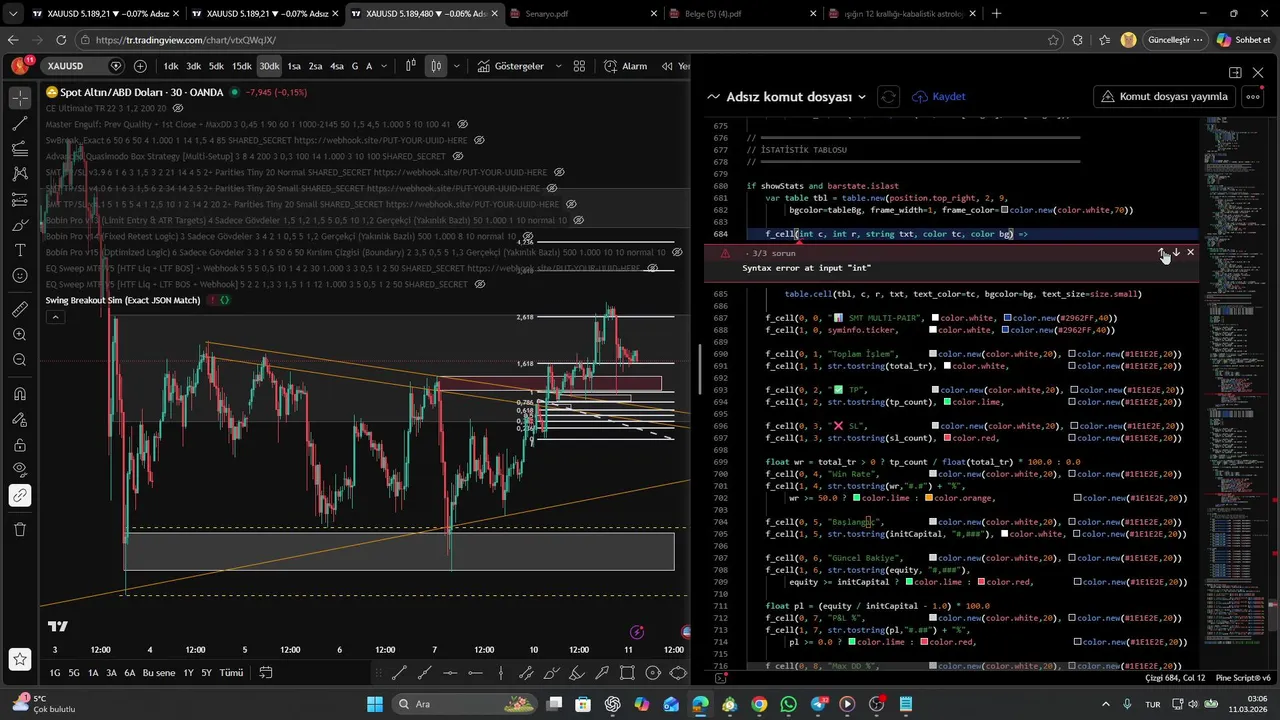Click the bar type icon
Viewport: 1280px width, 720px height.
pos(411,66)
